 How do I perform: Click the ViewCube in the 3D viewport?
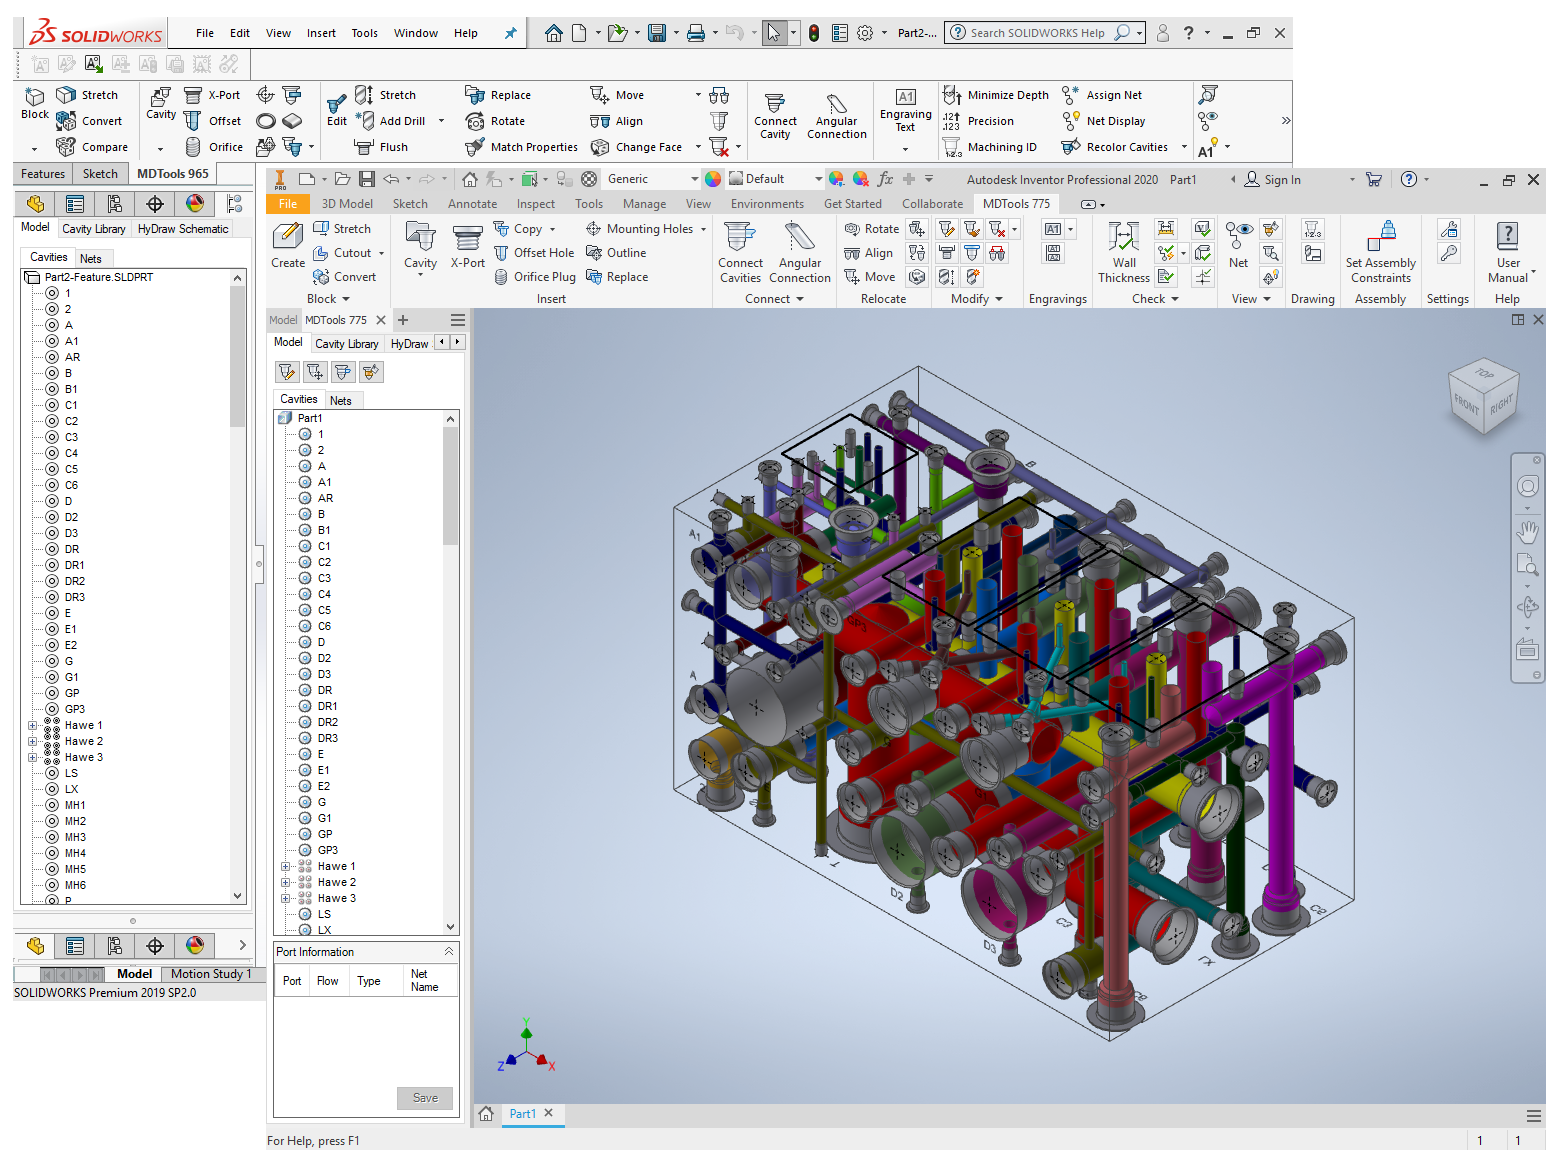(x=1484, y=395)
